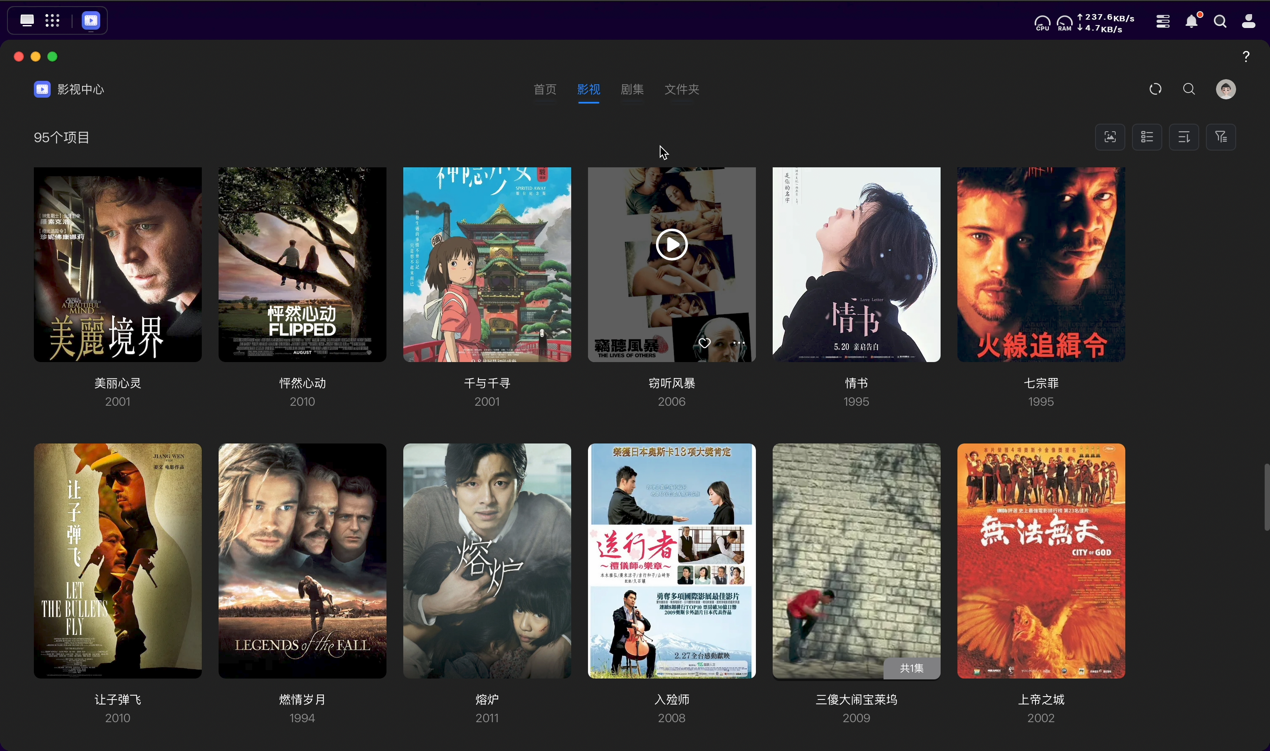Open the notification bell in the top bar
1270x751 pixels.
(1191, 21)
